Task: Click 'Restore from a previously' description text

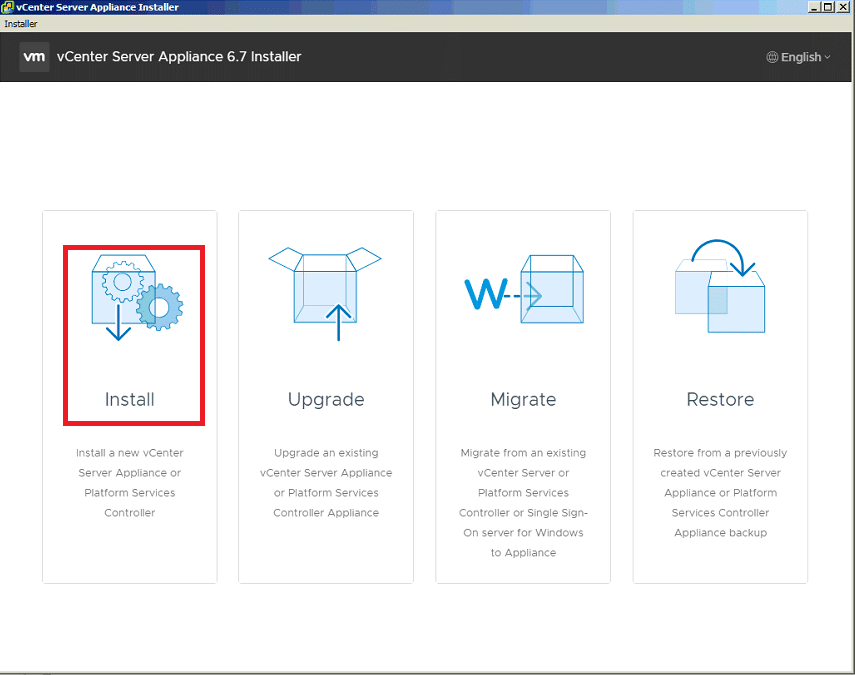Action: click(x=720, y=492)
